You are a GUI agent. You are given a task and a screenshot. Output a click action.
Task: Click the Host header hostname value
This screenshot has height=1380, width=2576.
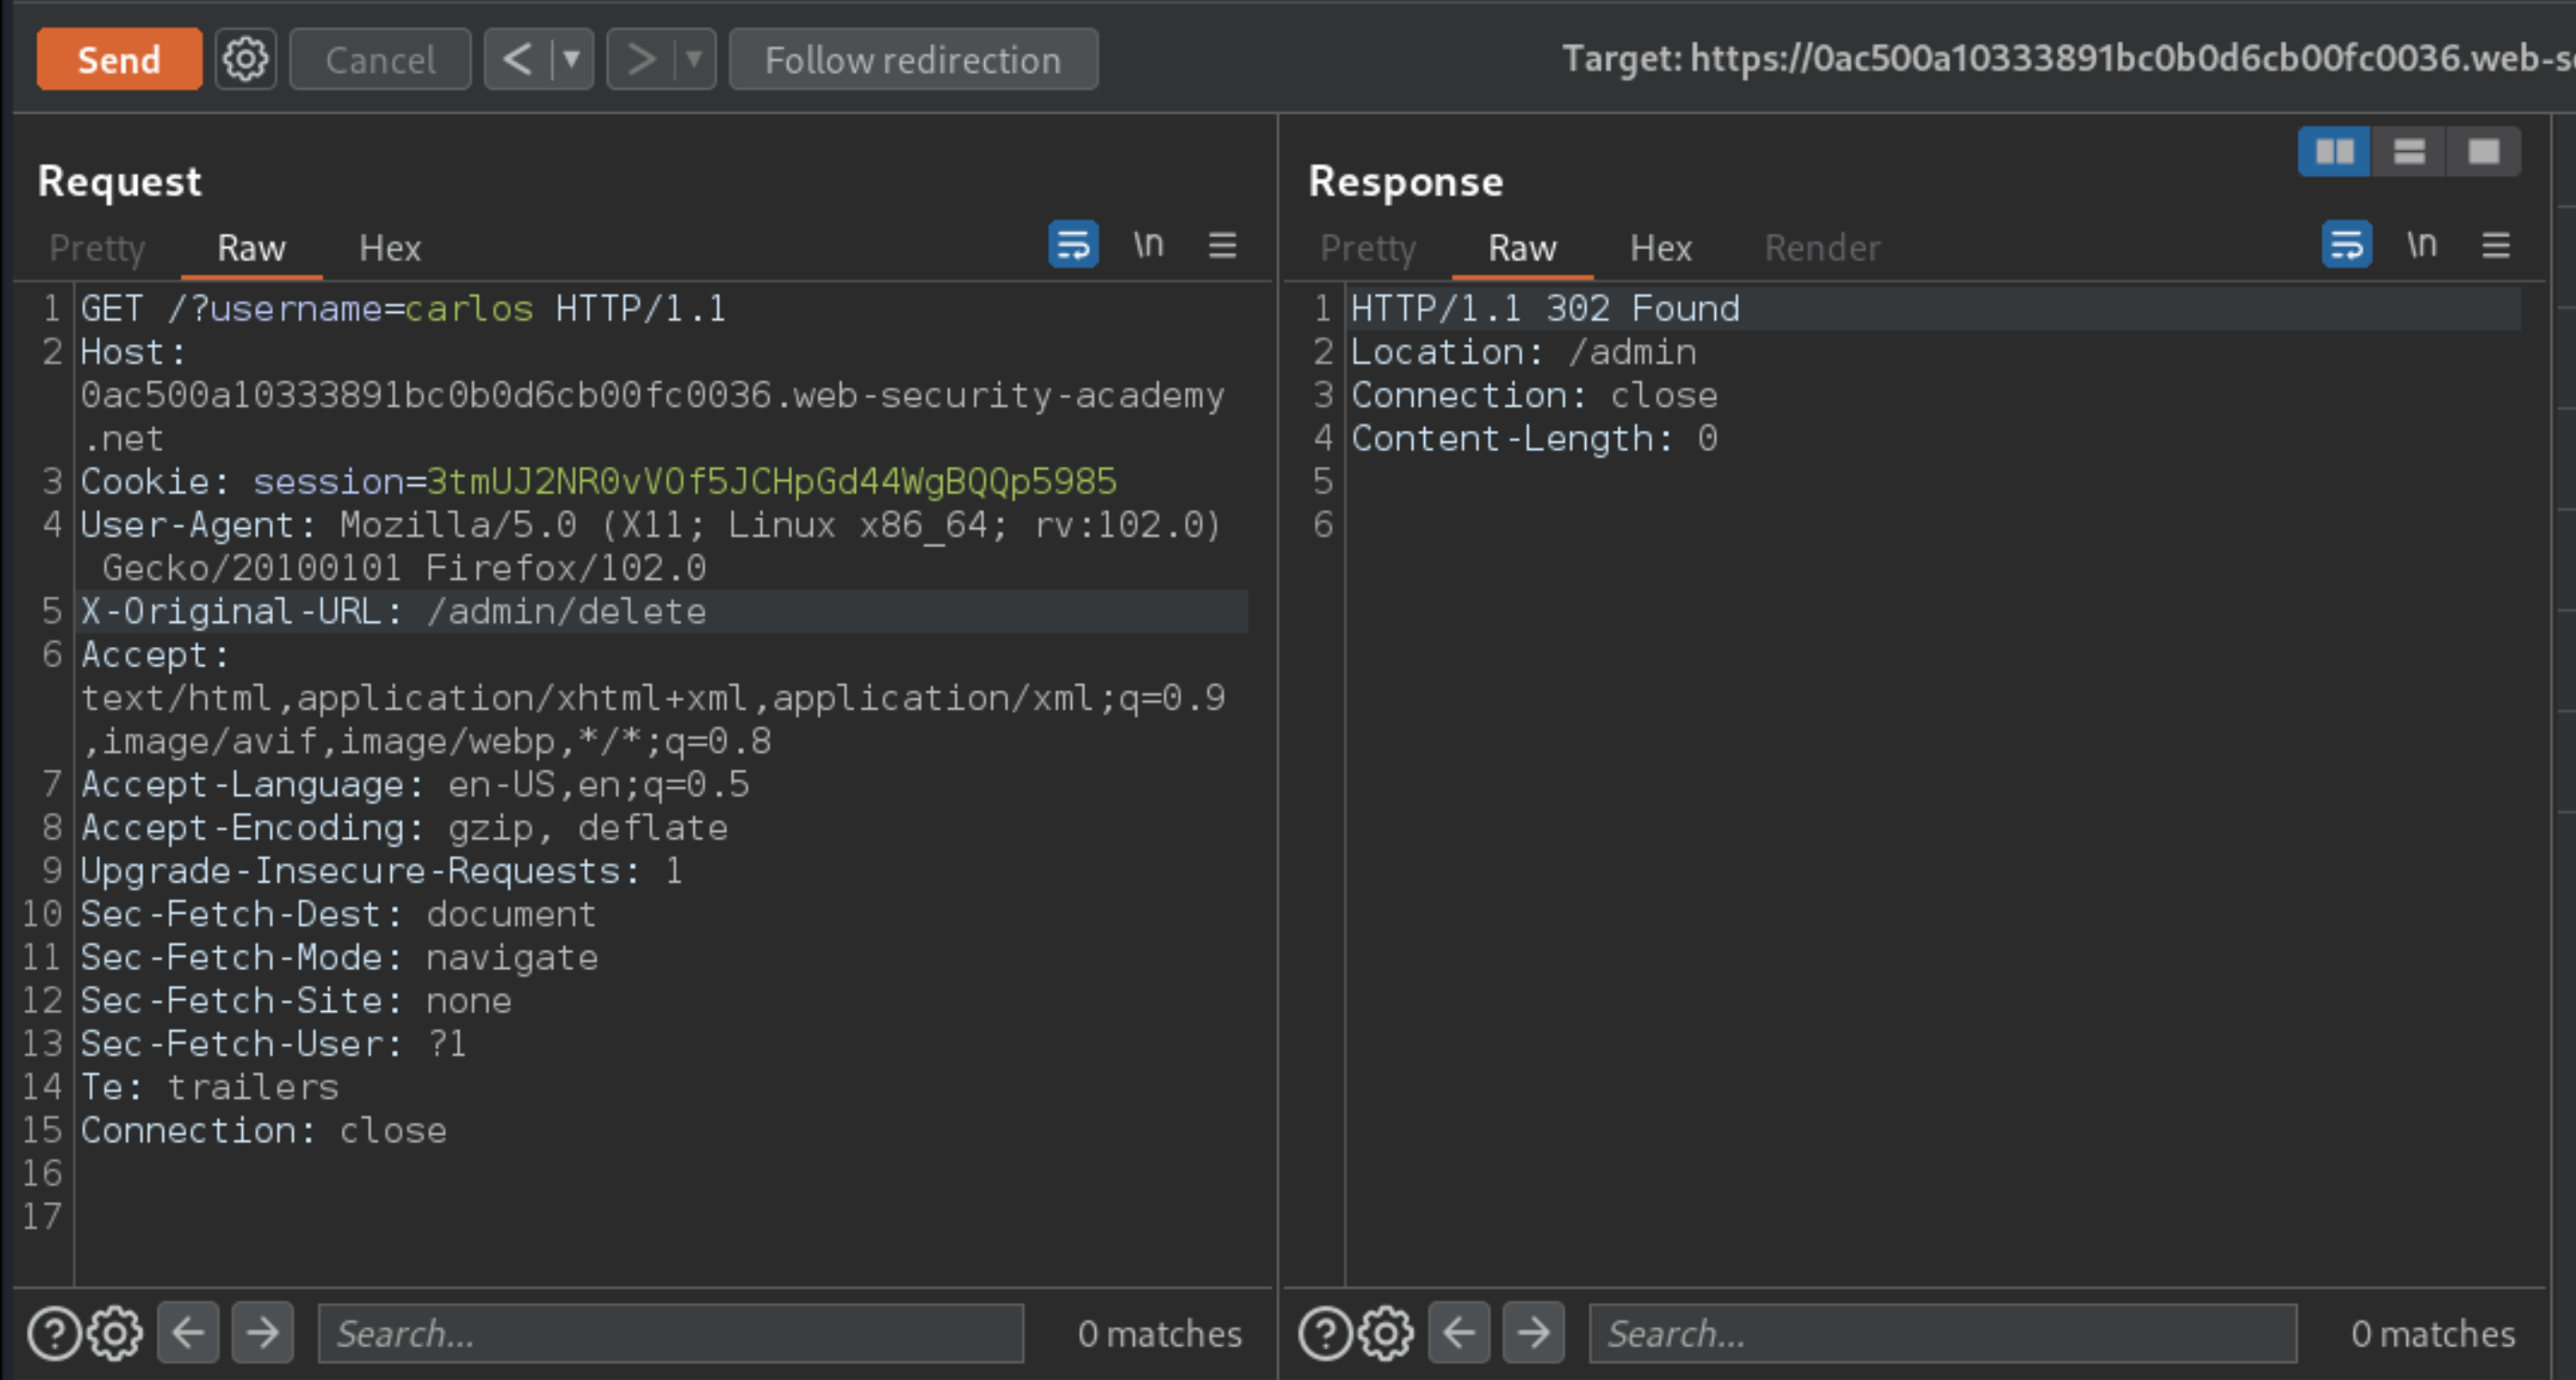652,416
